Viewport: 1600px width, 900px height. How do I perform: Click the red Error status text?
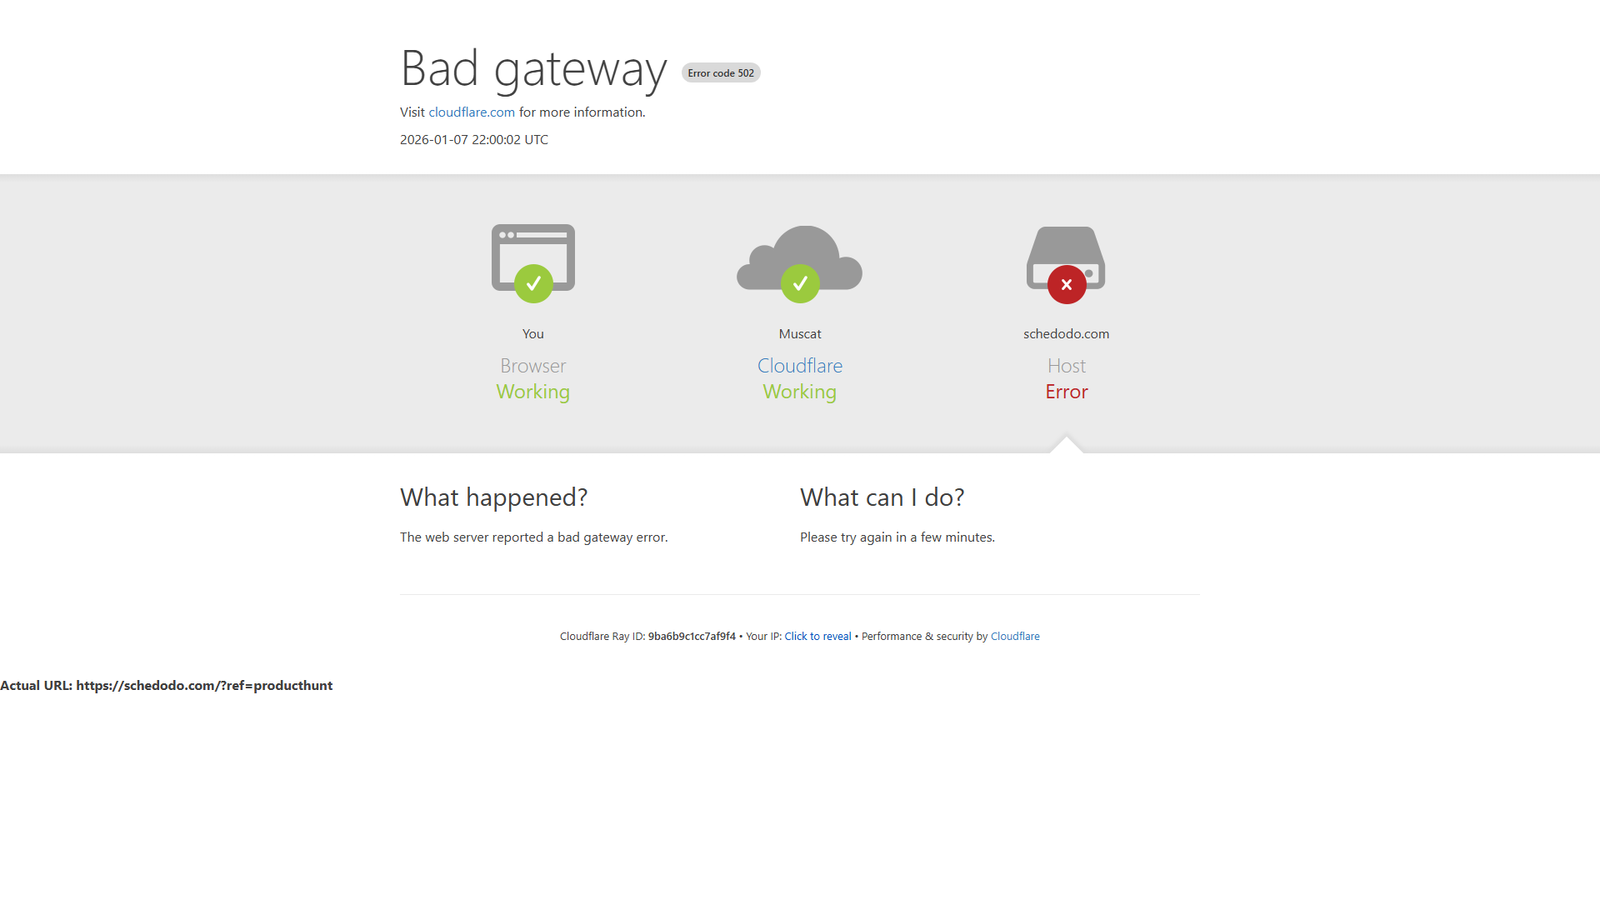pos(1067,392)
